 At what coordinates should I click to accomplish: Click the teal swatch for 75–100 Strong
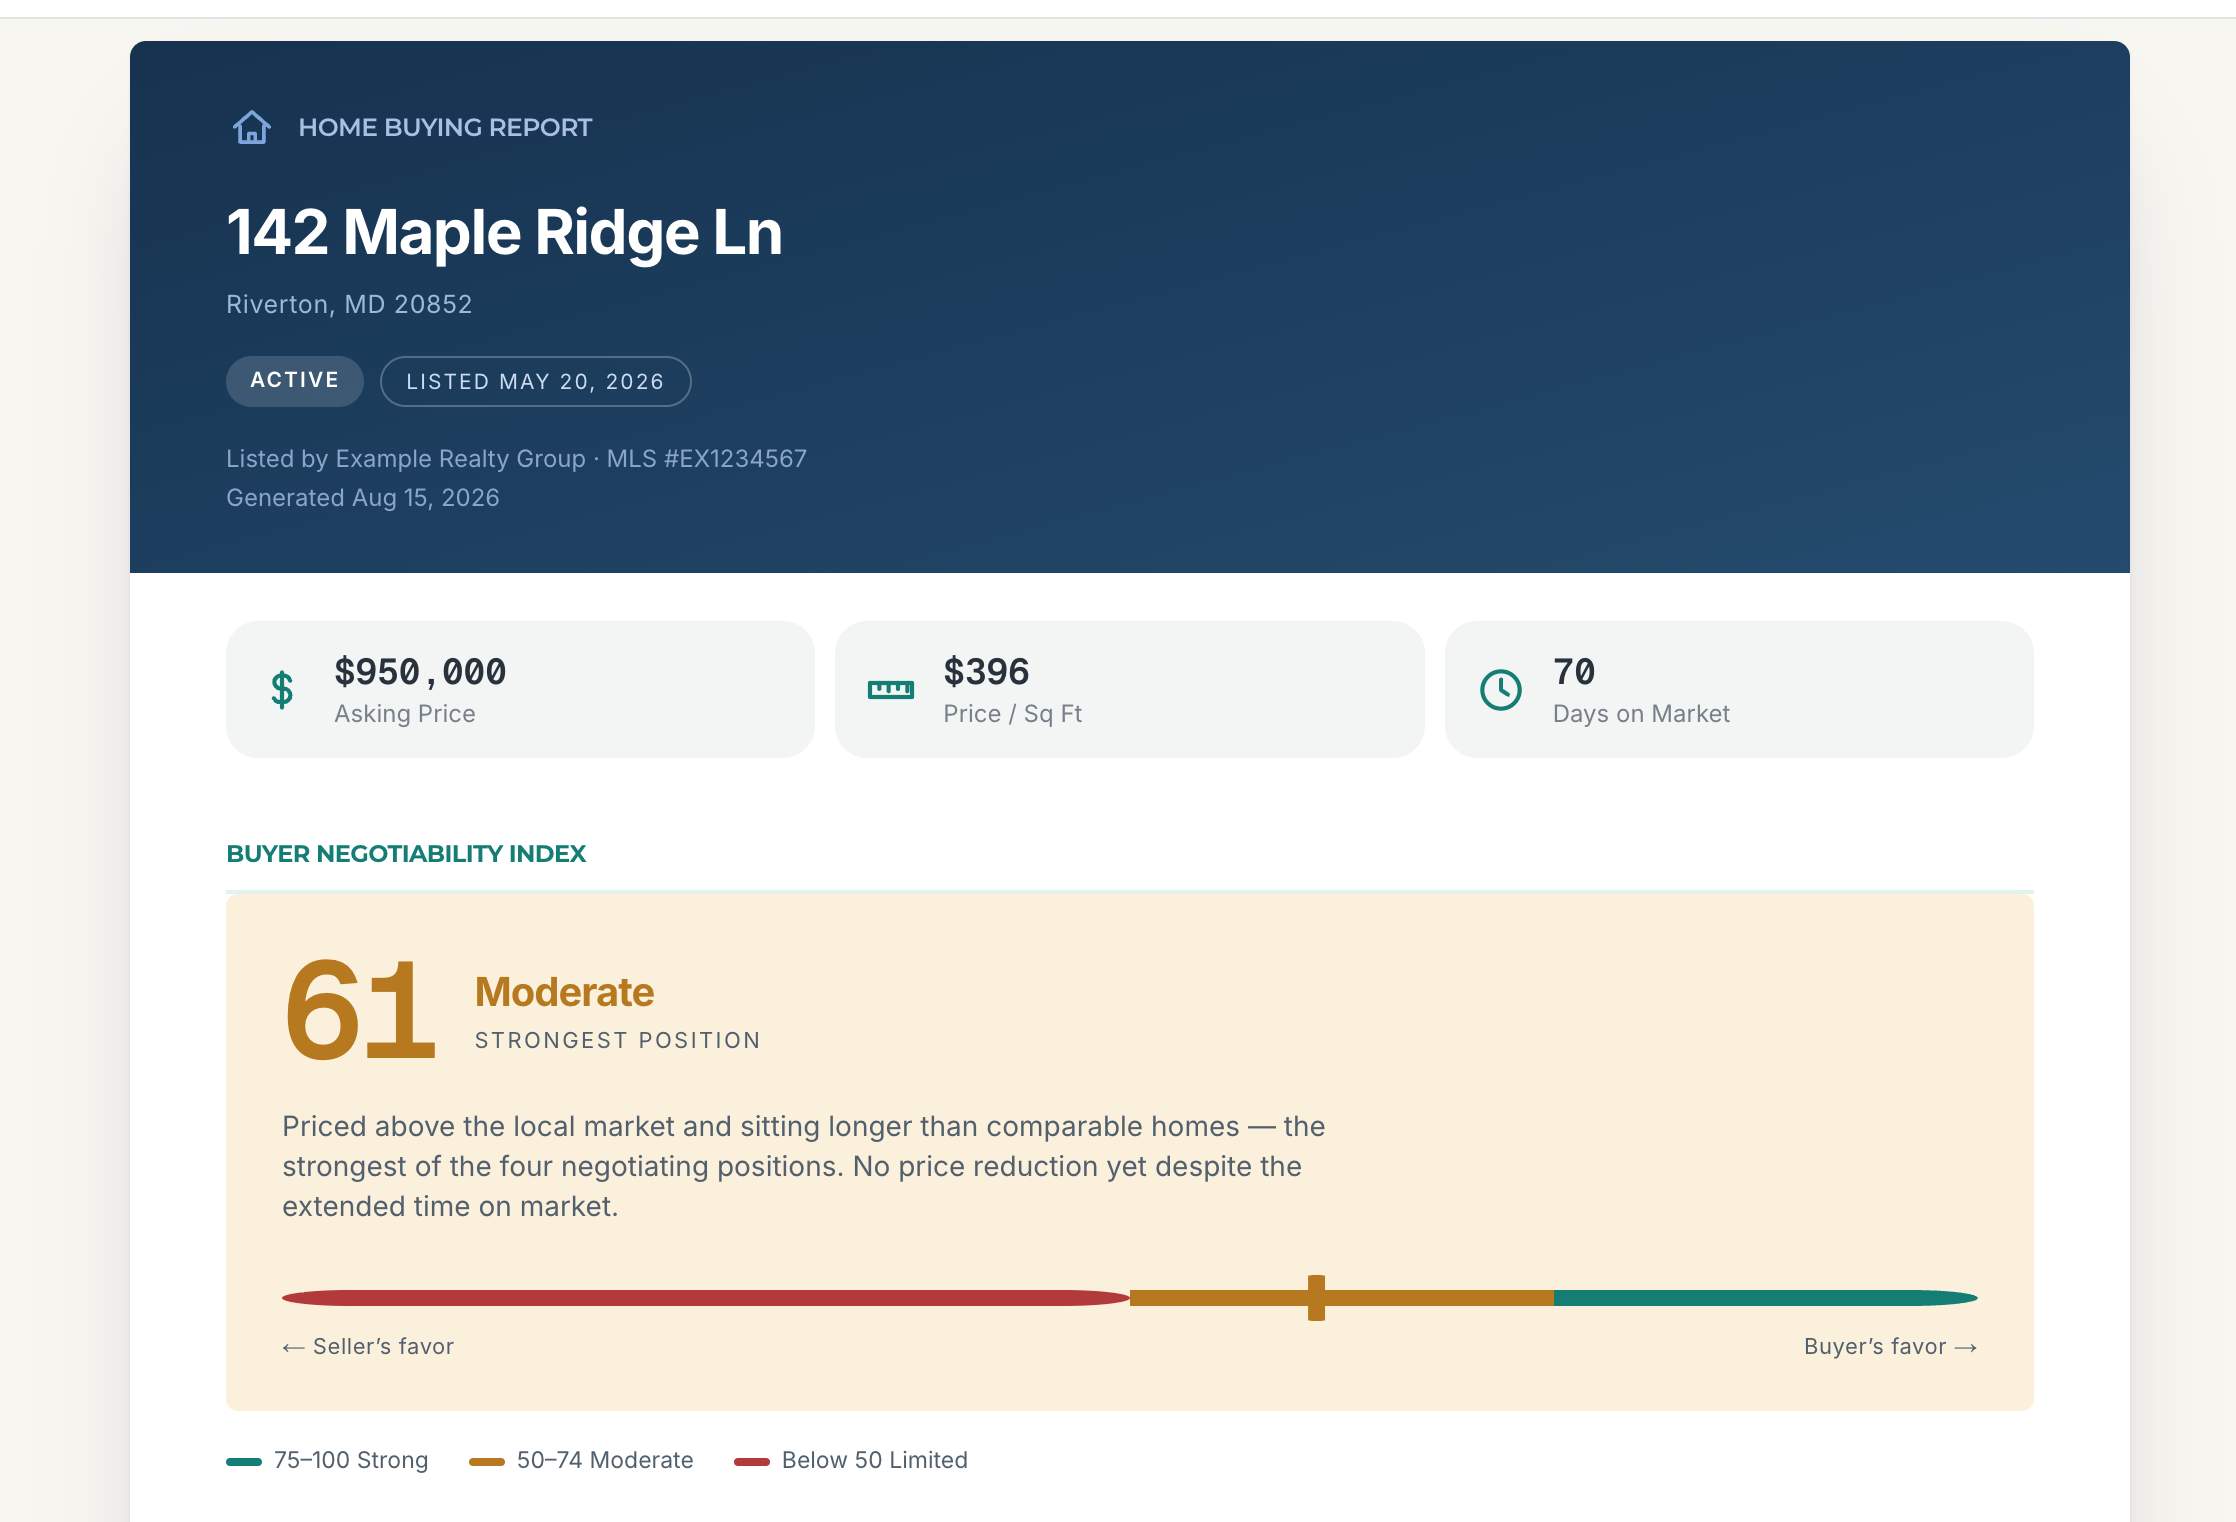coord(244,1461)
